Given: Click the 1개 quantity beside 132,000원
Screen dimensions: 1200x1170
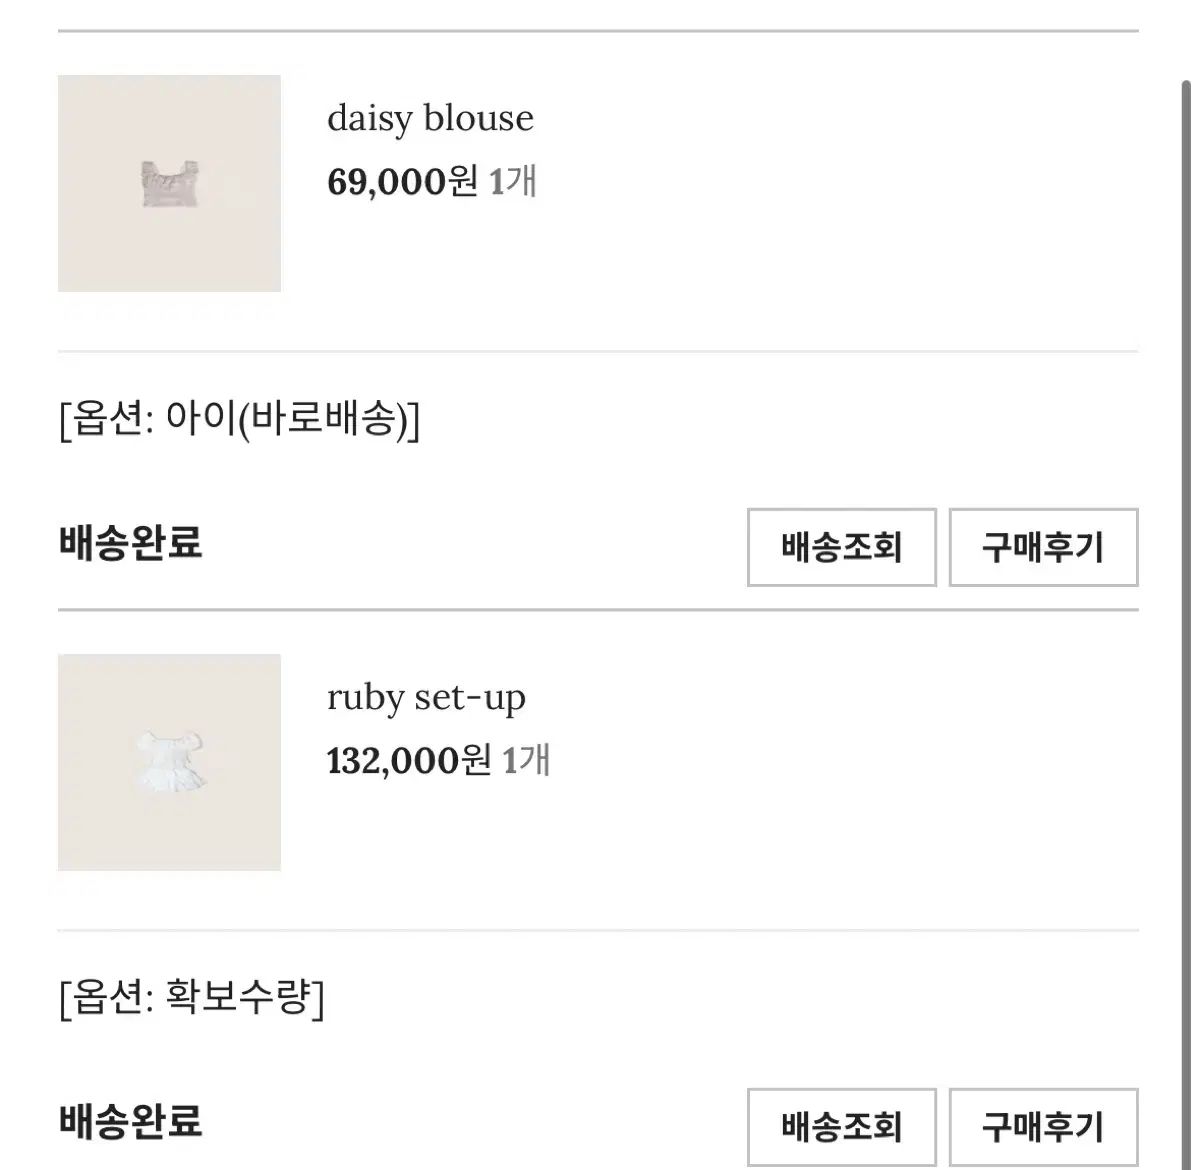Looking at the screenshot, I should [x=526, y=761].
